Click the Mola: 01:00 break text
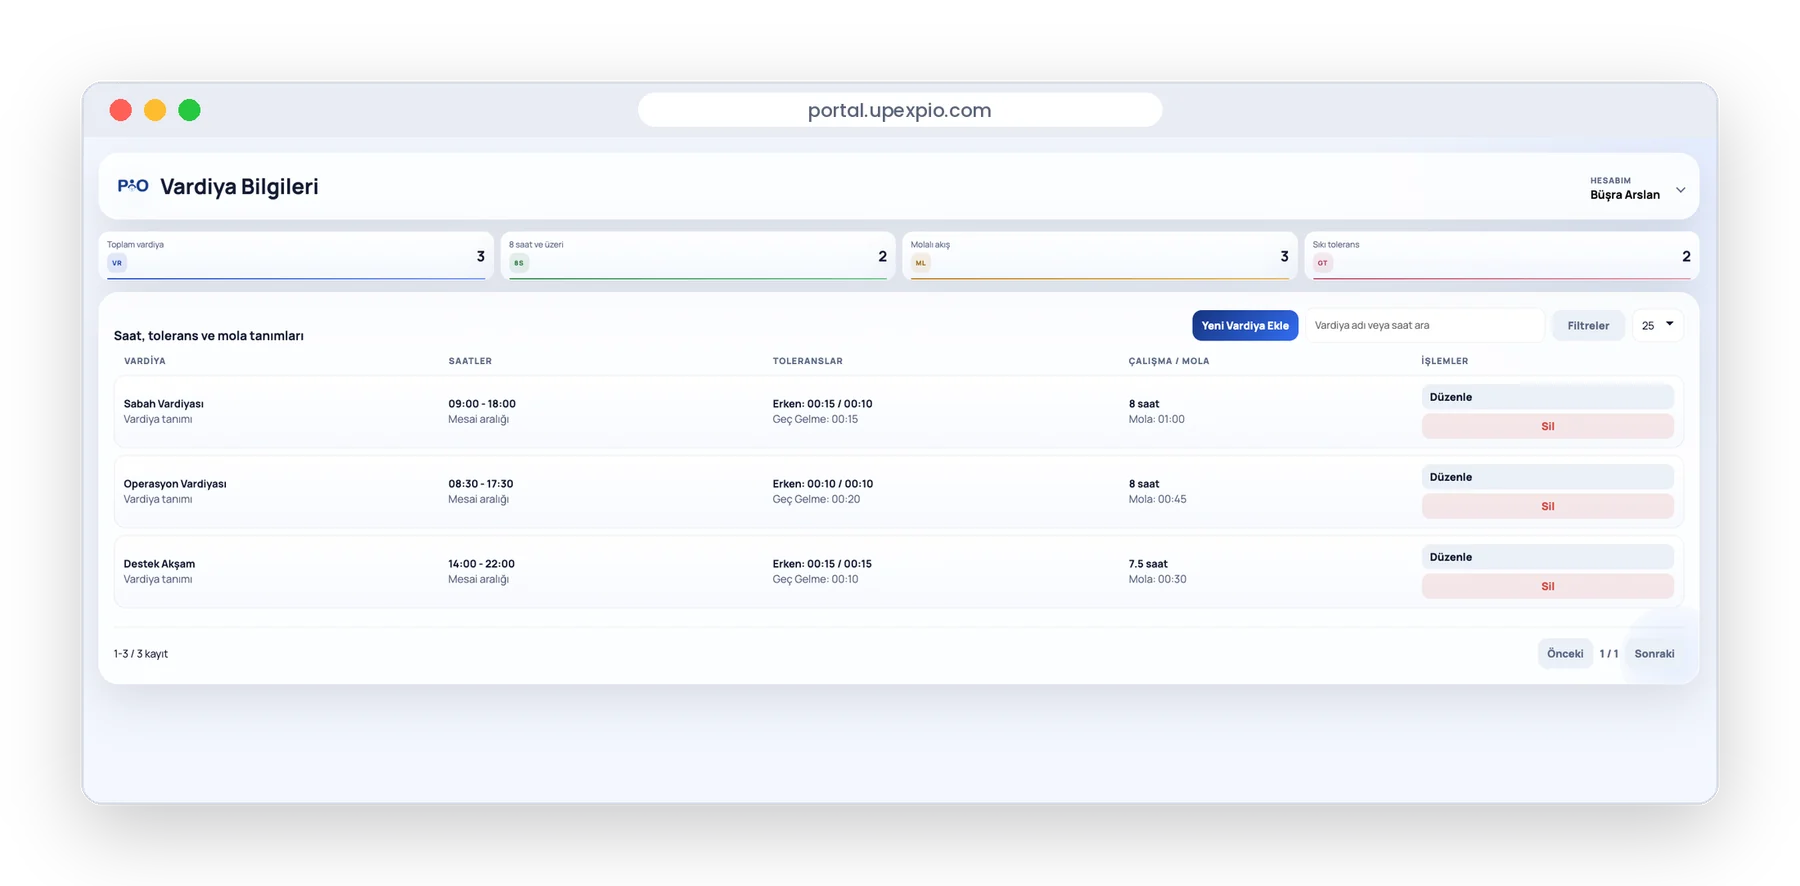 pos(1157,419)
